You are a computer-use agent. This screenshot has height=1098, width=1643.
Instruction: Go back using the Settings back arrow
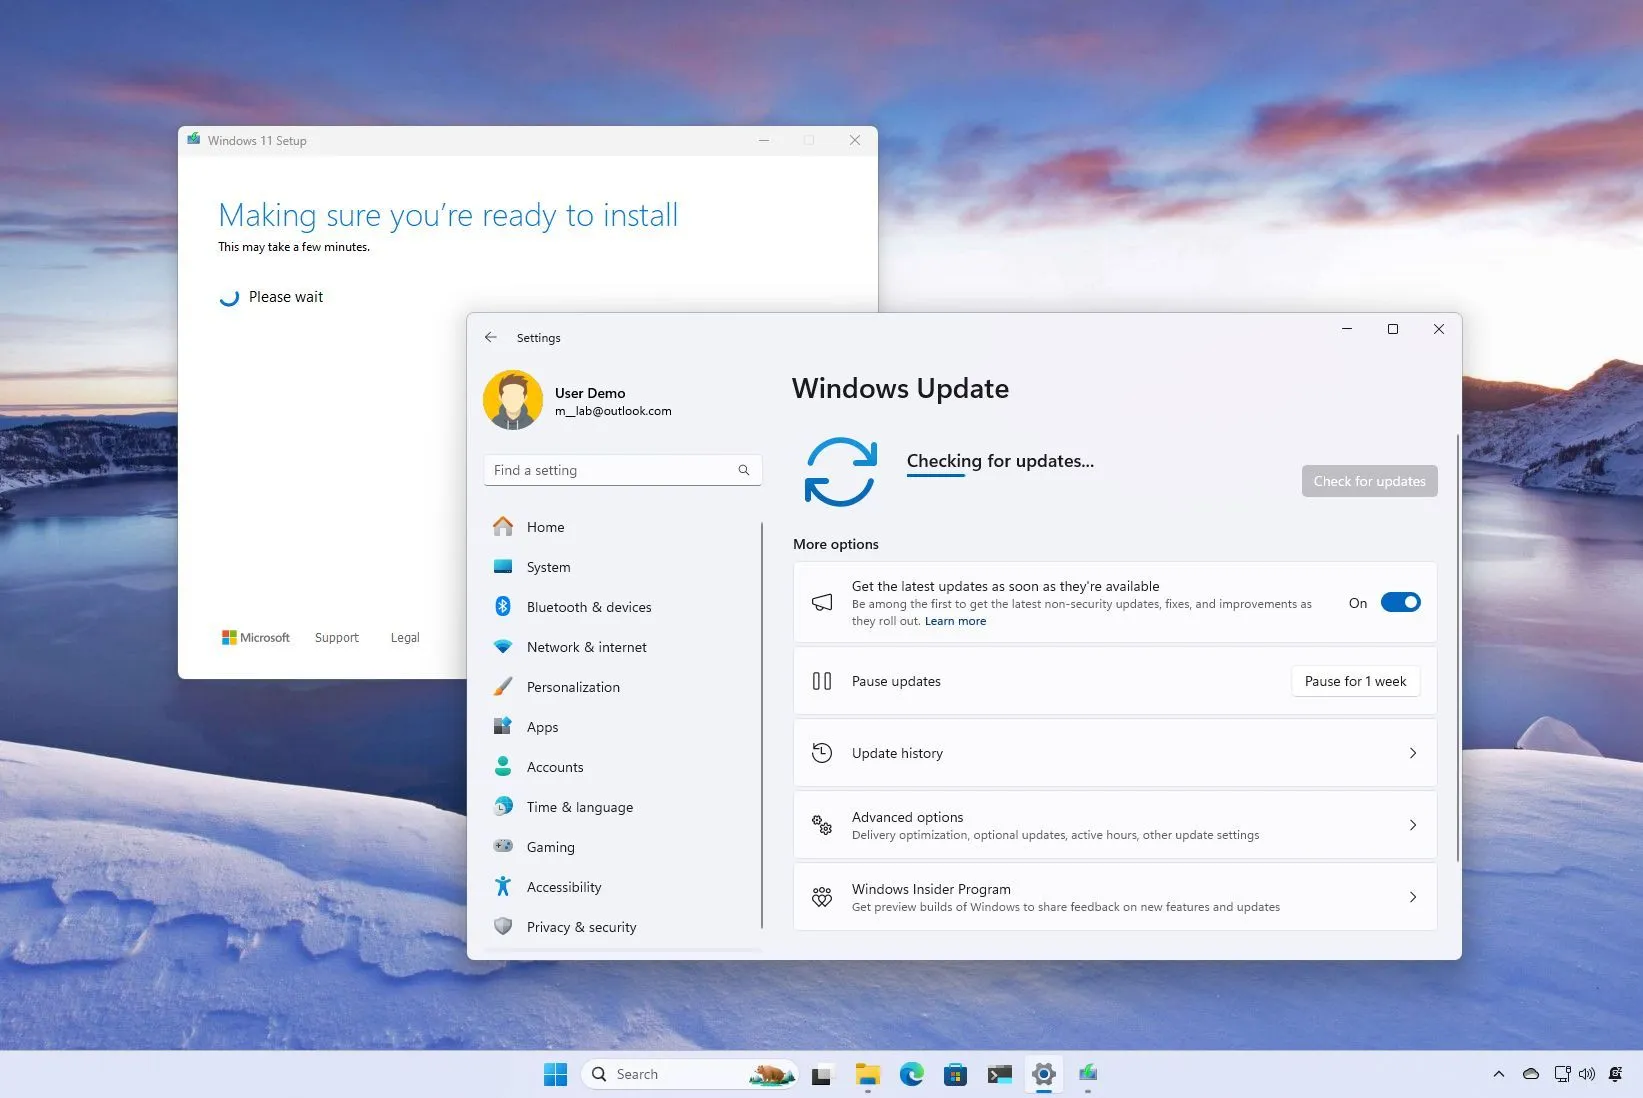click(491, 337)
